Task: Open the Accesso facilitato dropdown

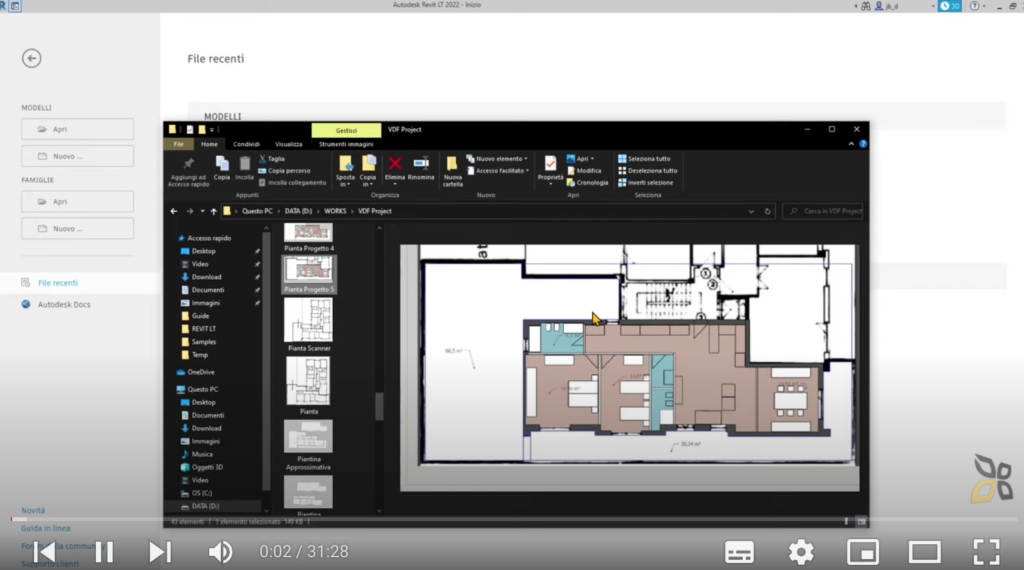Action: [x=498, y=170]
